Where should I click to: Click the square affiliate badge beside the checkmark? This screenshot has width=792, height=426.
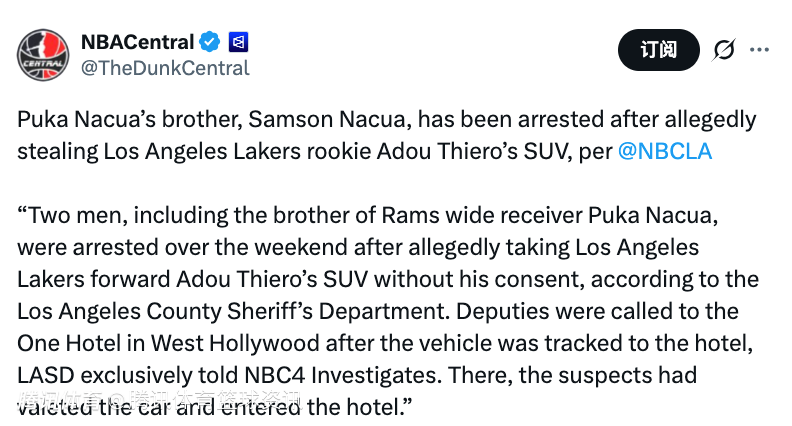point(238,42)
